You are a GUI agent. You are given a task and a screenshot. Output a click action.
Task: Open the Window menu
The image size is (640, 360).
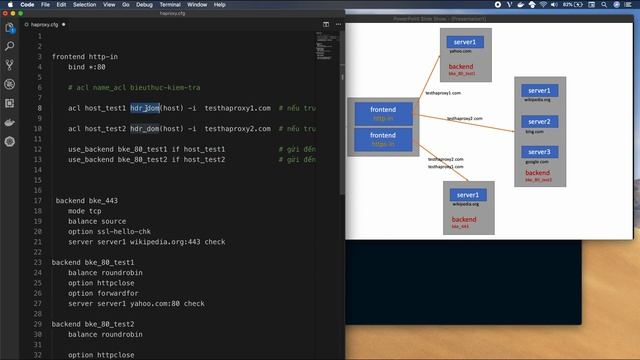pyautogui.click(x=197, y=4)
